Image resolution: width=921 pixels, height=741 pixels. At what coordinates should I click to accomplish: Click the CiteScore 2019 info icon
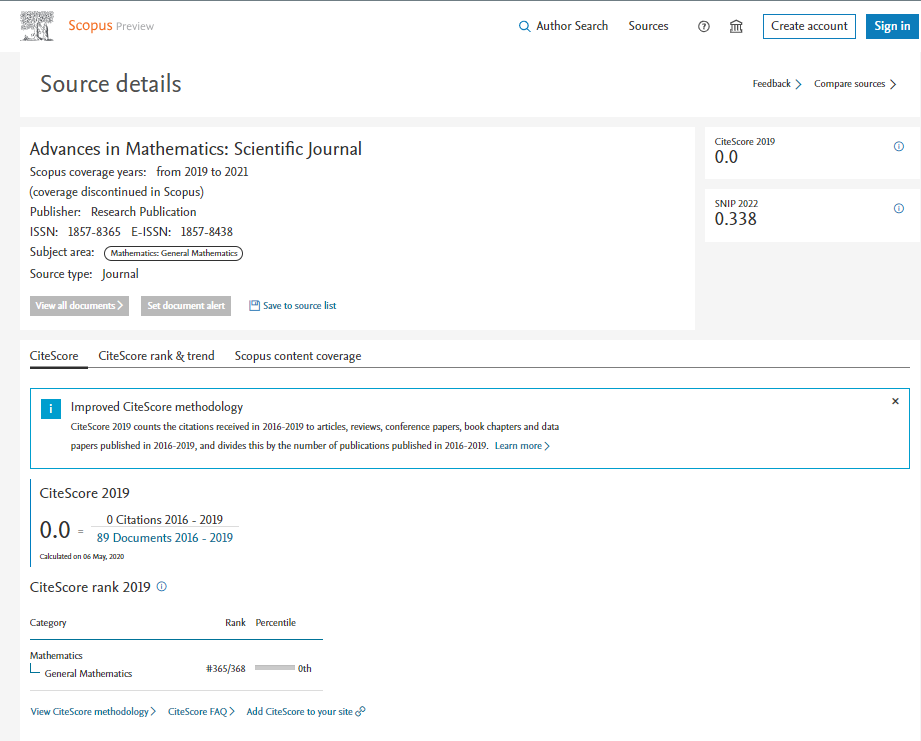[x=898, y=147]
